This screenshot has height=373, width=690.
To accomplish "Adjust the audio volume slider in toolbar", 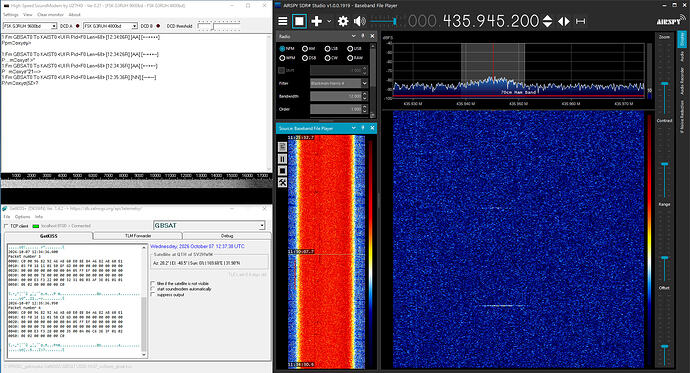I will tap(384, 21).
